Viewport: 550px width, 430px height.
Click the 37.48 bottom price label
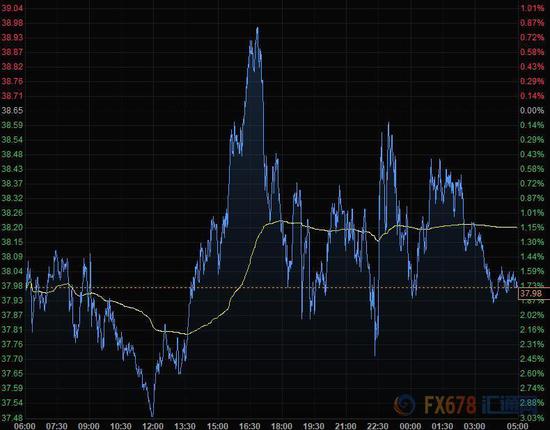[x=12, y=417]
